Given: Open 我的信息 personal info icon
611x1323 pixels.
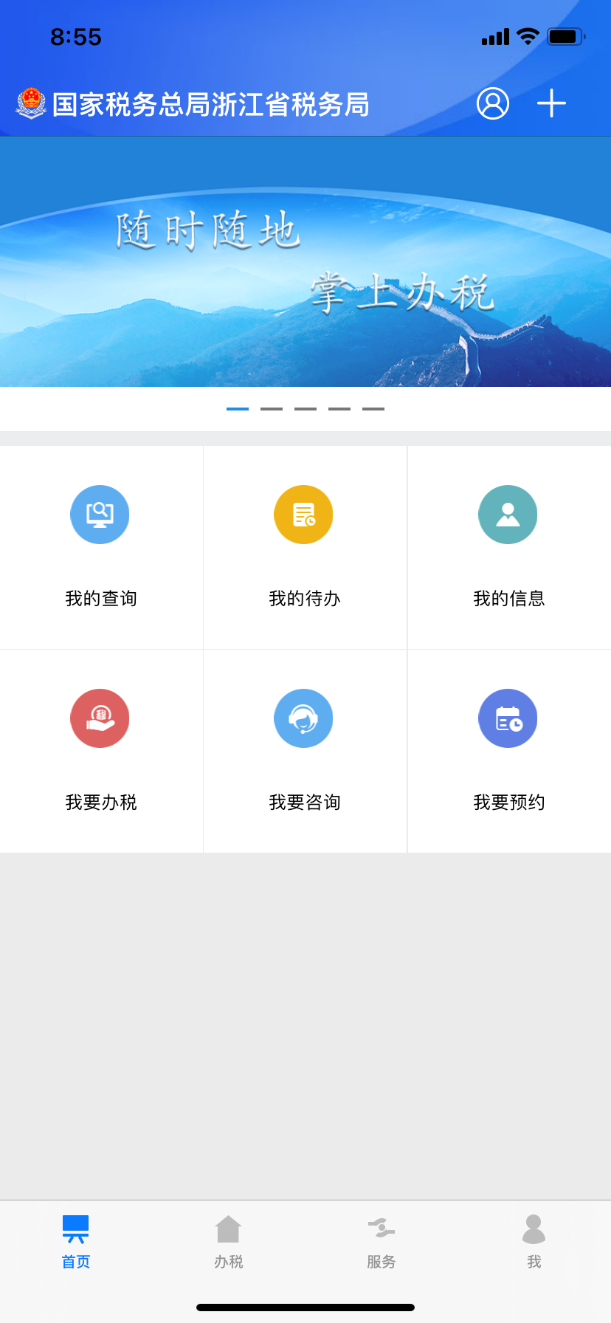Looking at the screenshot, I should tap(508, 515).
